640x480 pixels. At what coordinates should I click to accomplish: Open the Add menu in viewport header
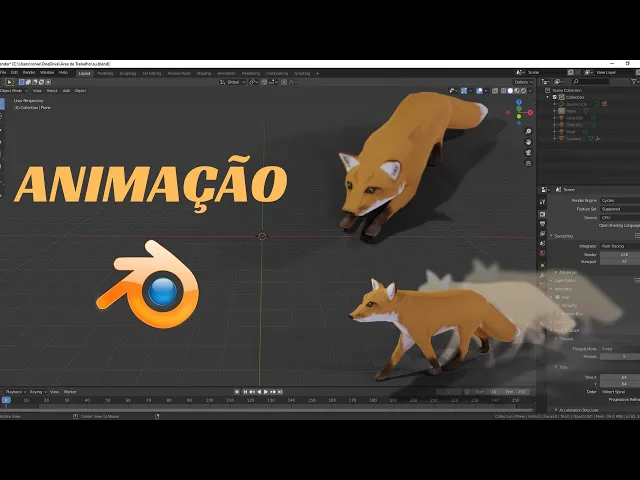(x=66, y=91)
